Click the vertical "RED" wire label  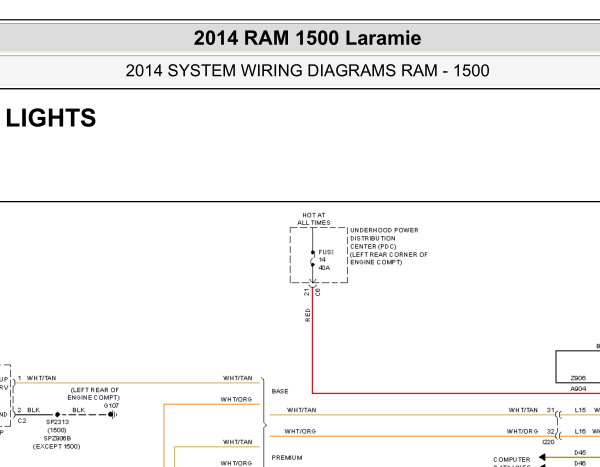click(308, 315)
